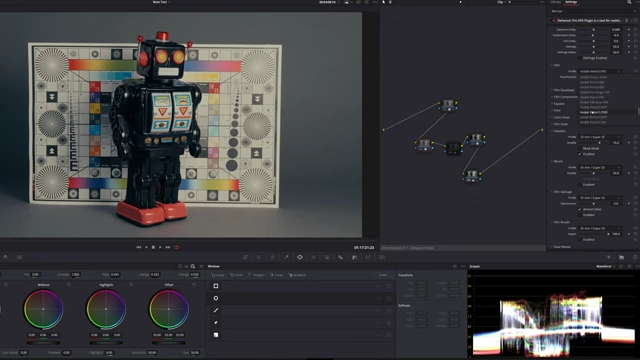Click the play forward button under viewer
Screen dimensions: 640x360
(160, 247)
